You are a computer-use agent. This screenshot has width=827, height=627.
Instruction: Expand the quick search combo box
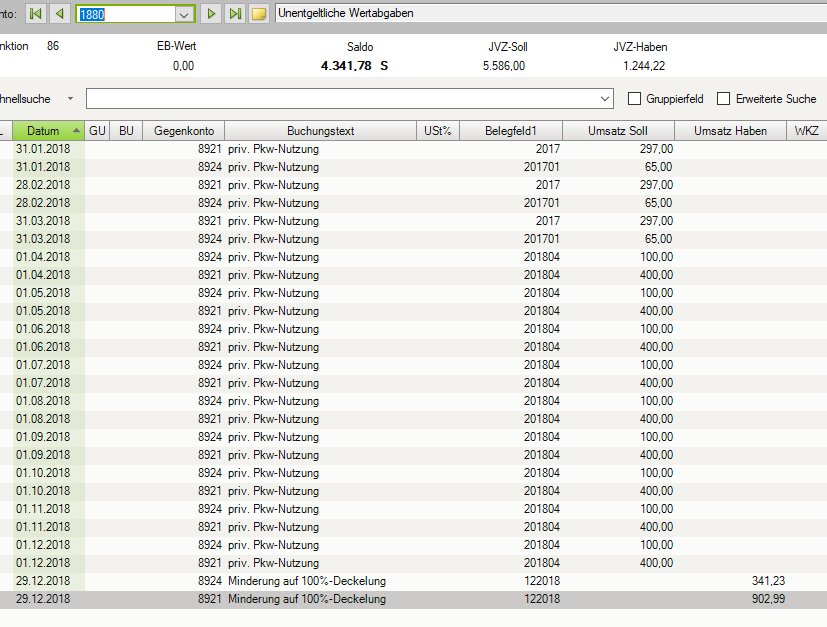click(604, 99)
